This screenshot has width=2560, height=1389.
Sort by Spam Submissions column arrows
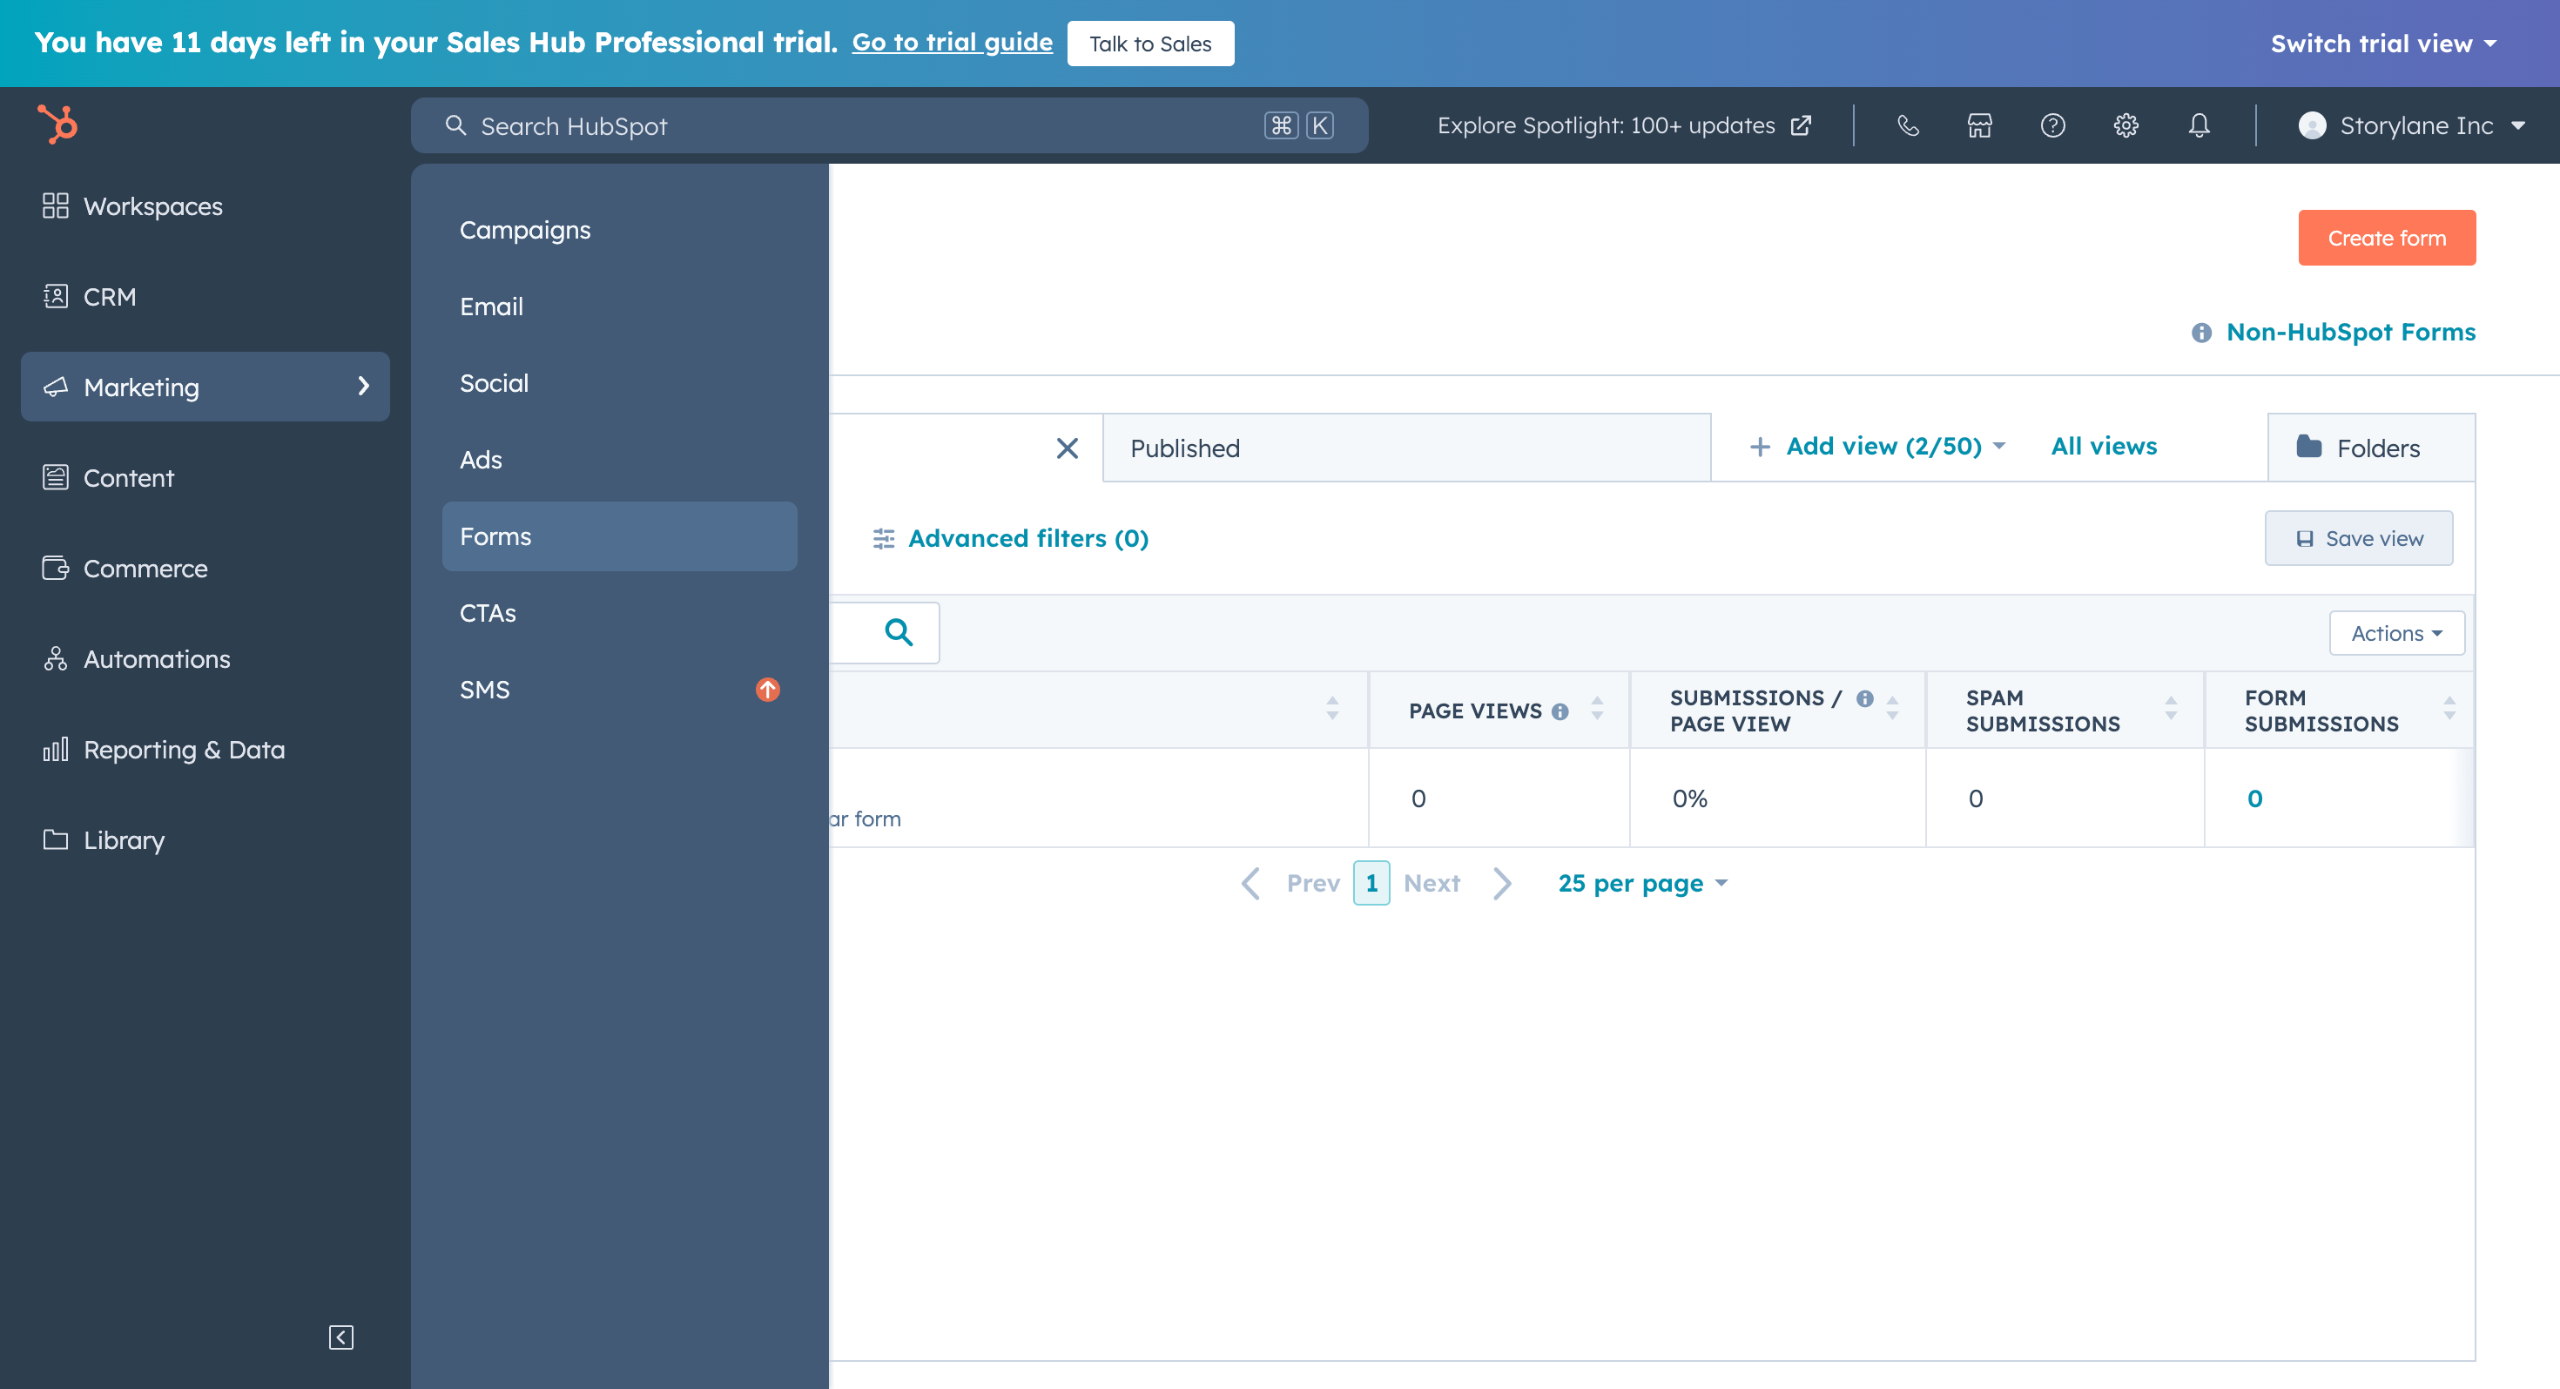pos(2171,709)
